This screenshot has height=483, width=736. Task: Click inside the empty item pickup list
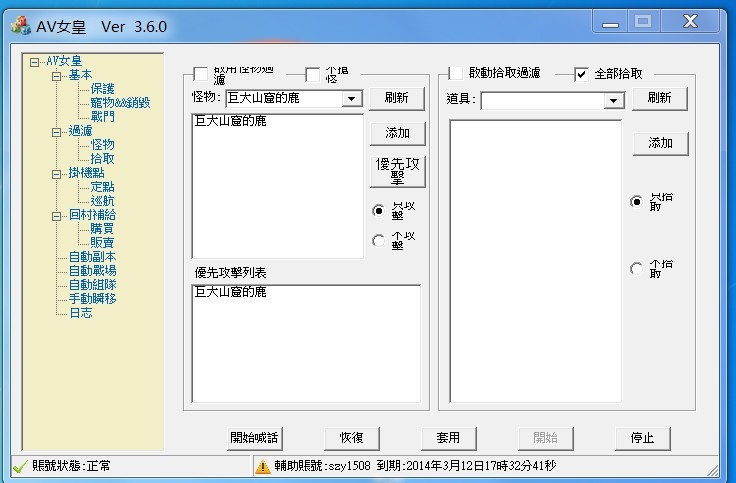(536, 261)
